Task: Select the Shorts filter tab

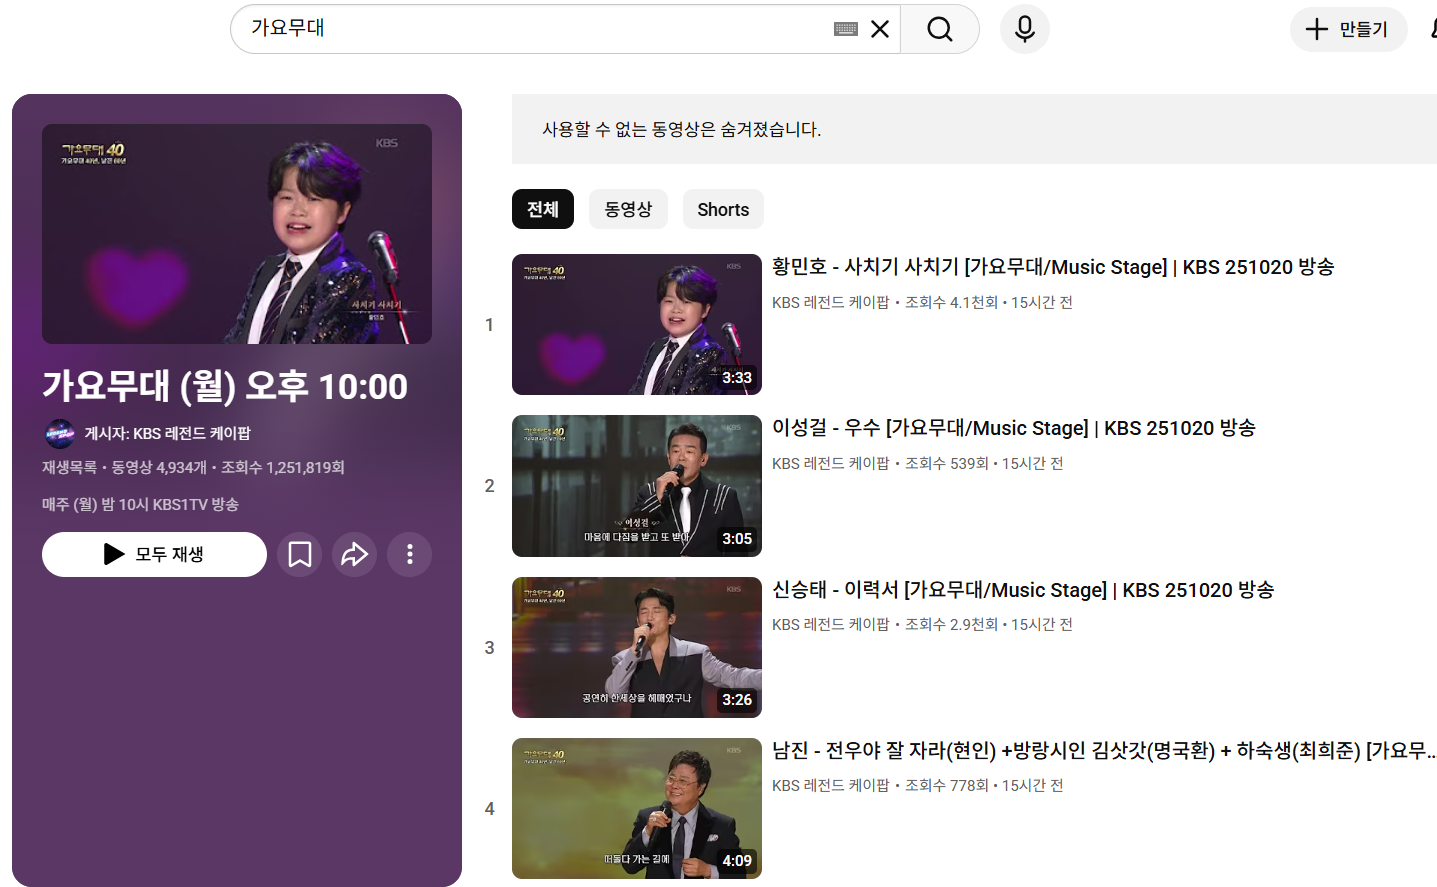Action: pyautogui.click(x=723, y=209)
